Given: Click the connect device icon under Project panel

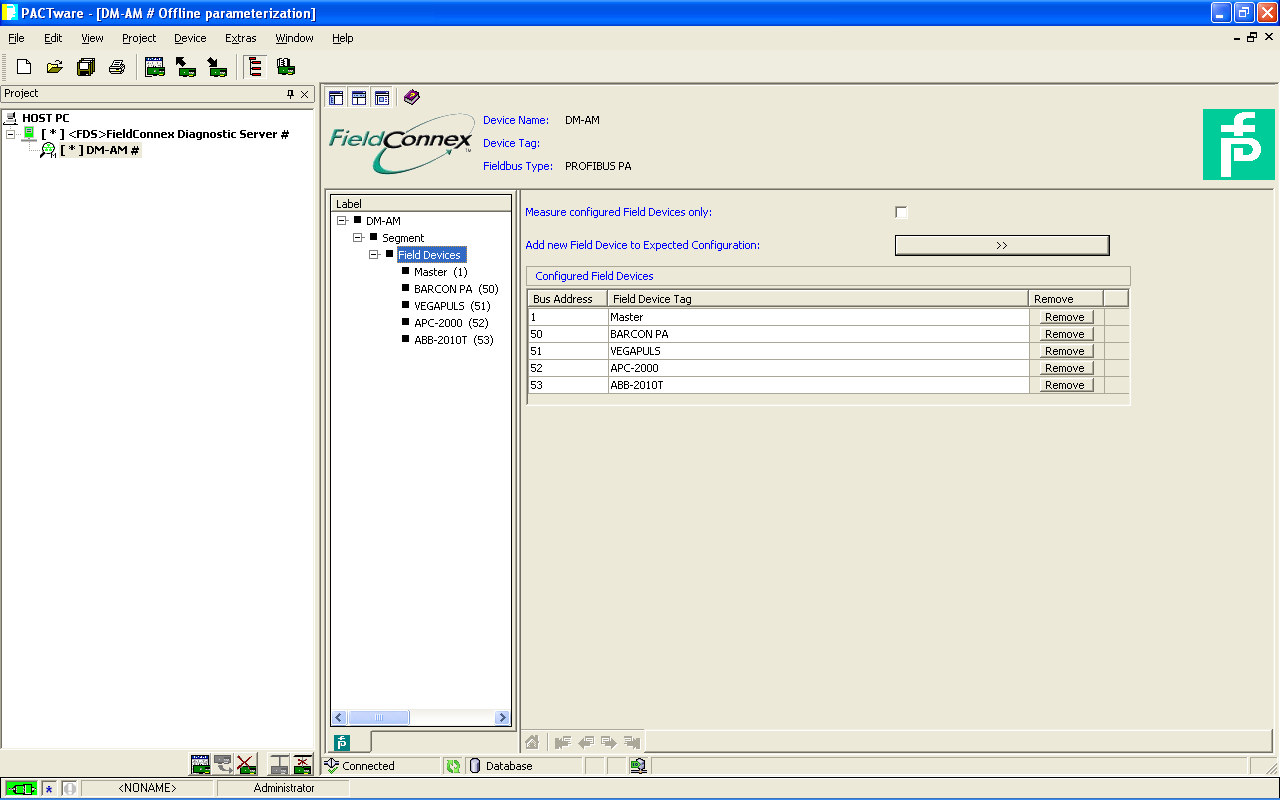Looking at the screenshot, I should [x=280, y=765].
